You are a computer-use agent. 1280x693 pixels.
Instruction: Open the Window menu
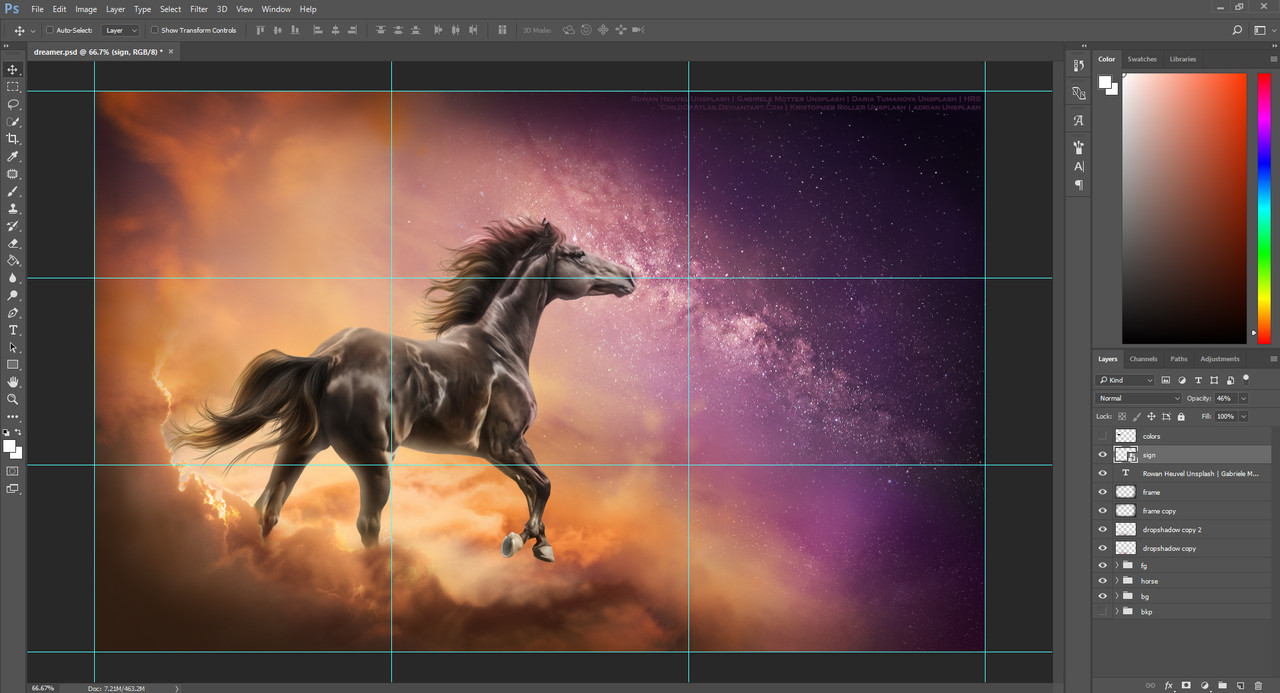click(x=276, y=9)
